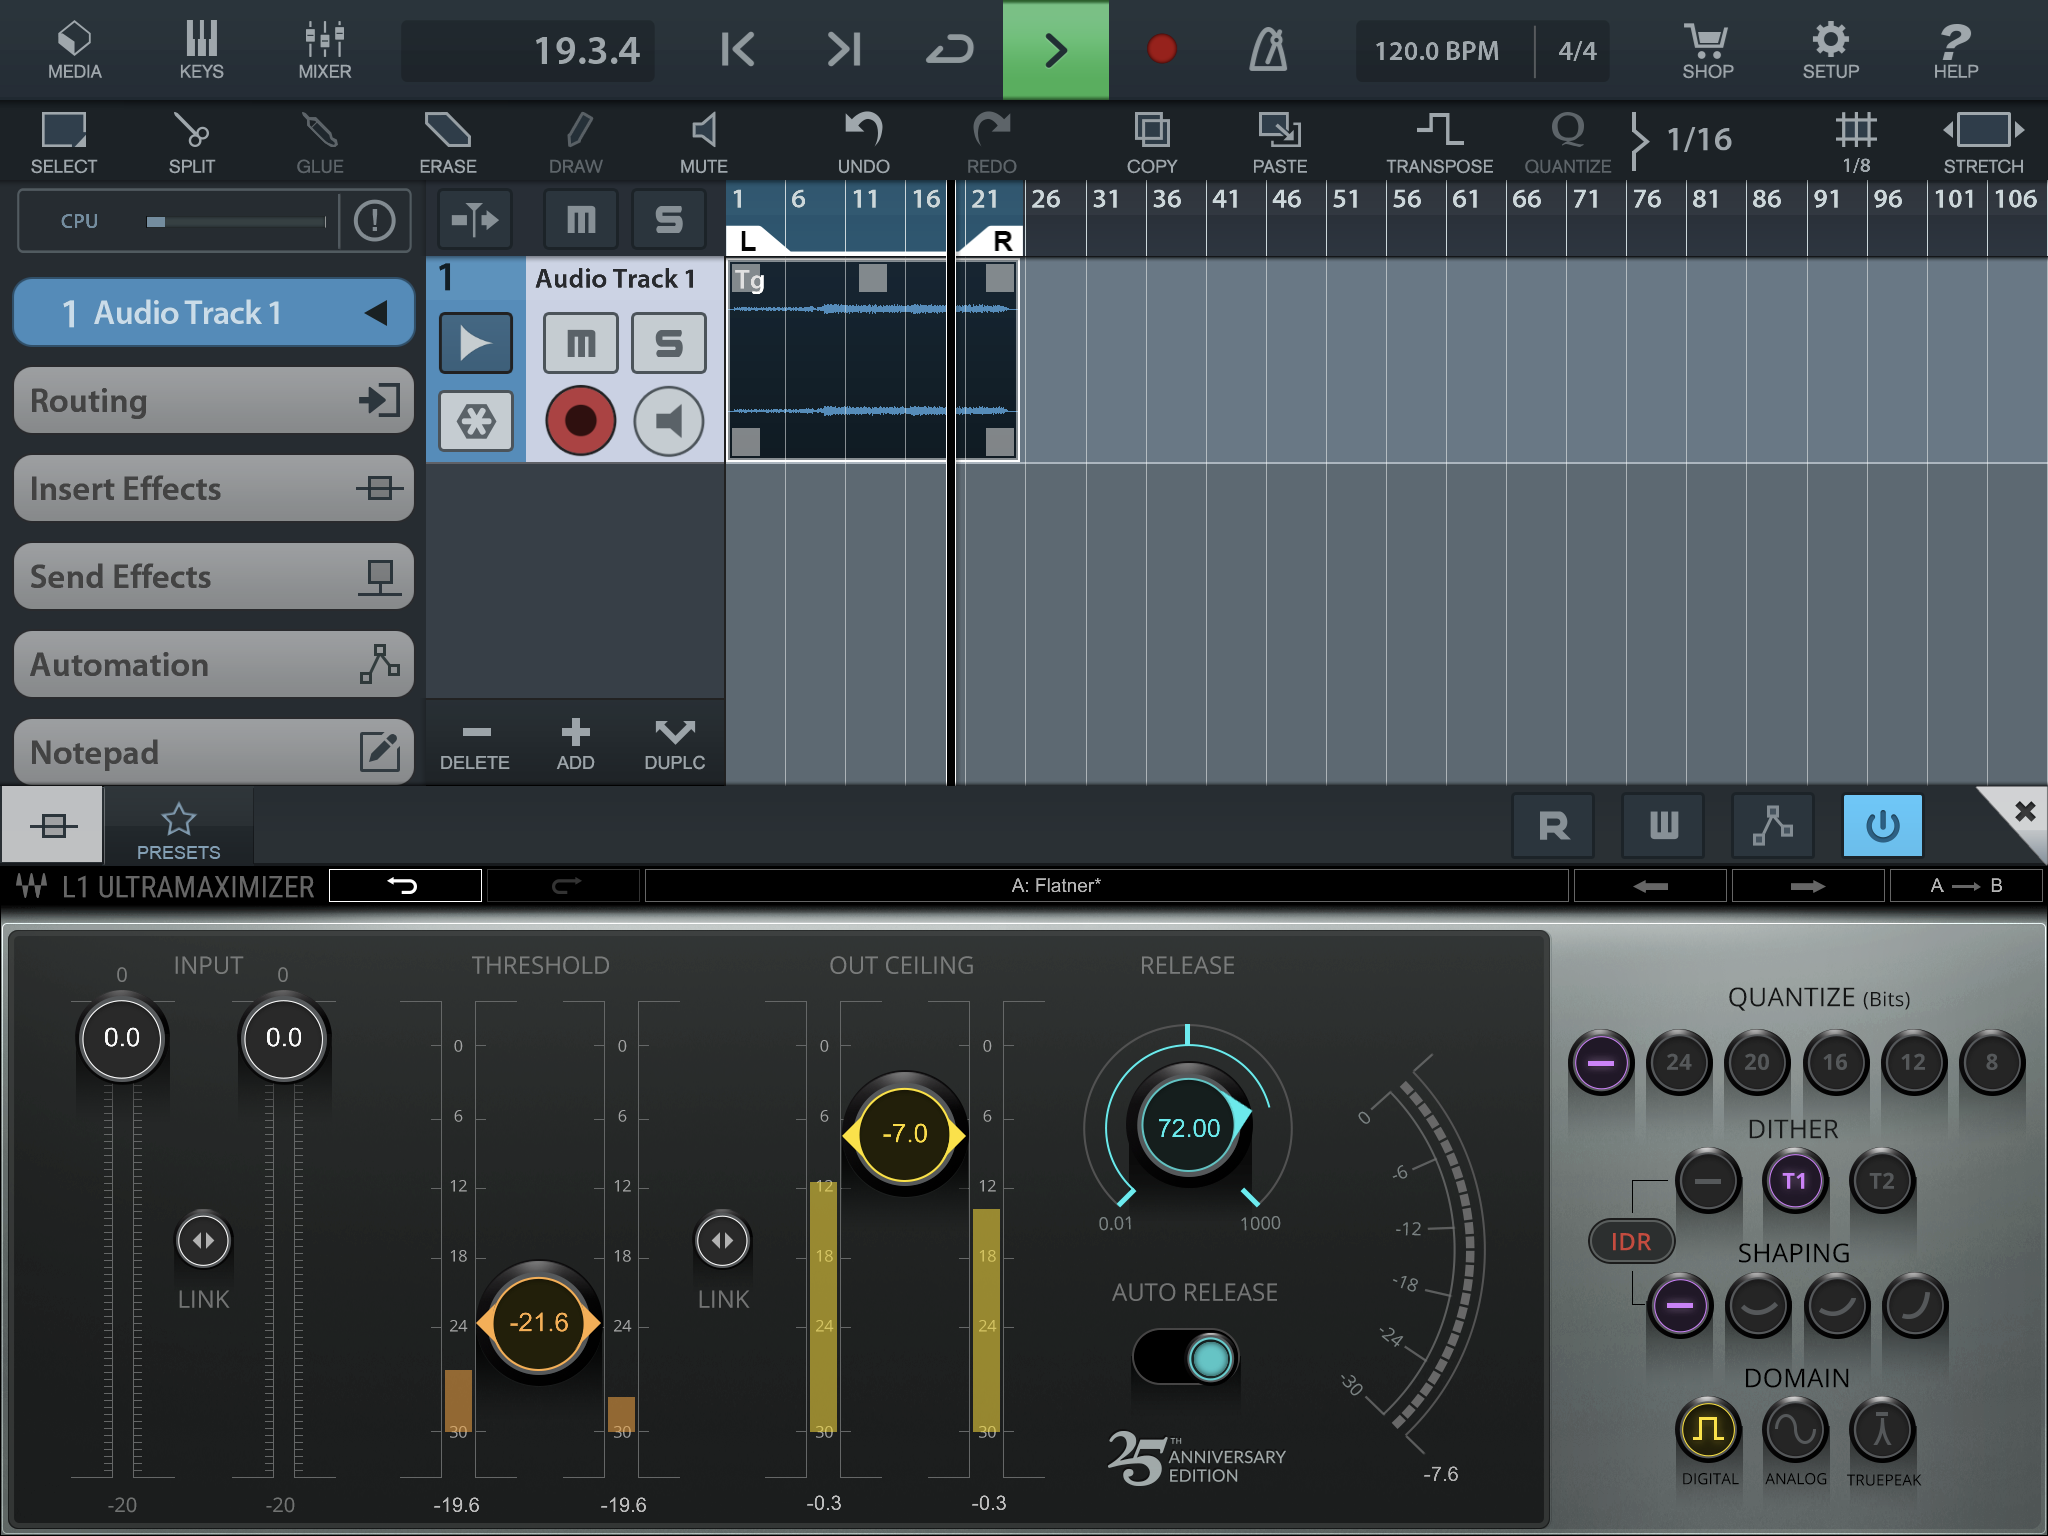The image size is (2048, 1536).
Task: Toggle the metronome click
Action: pyautogui.click(x=1268, y=49)
